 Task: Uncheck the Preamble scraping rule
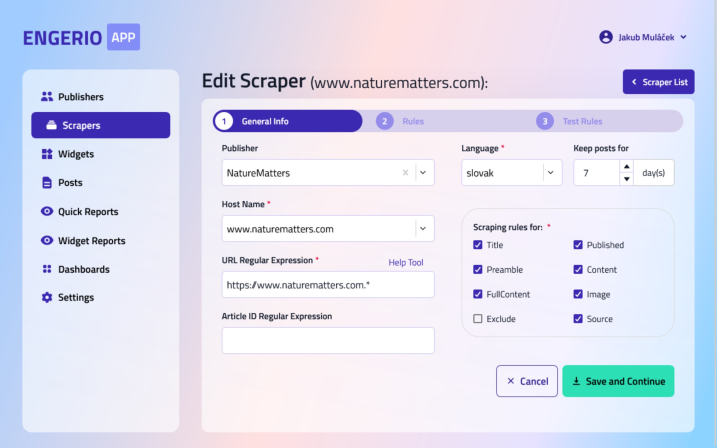[477, 270]
